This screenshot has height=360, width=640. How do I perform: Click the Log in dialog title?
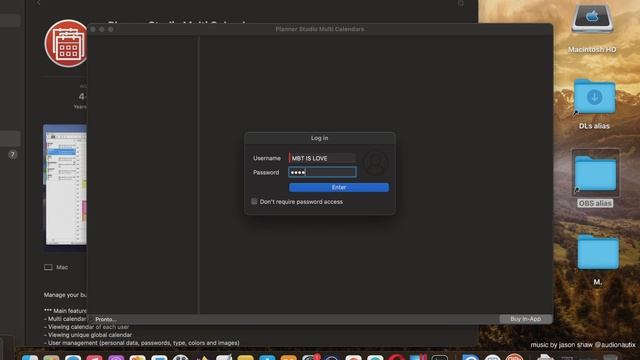(x=319, y=138)
